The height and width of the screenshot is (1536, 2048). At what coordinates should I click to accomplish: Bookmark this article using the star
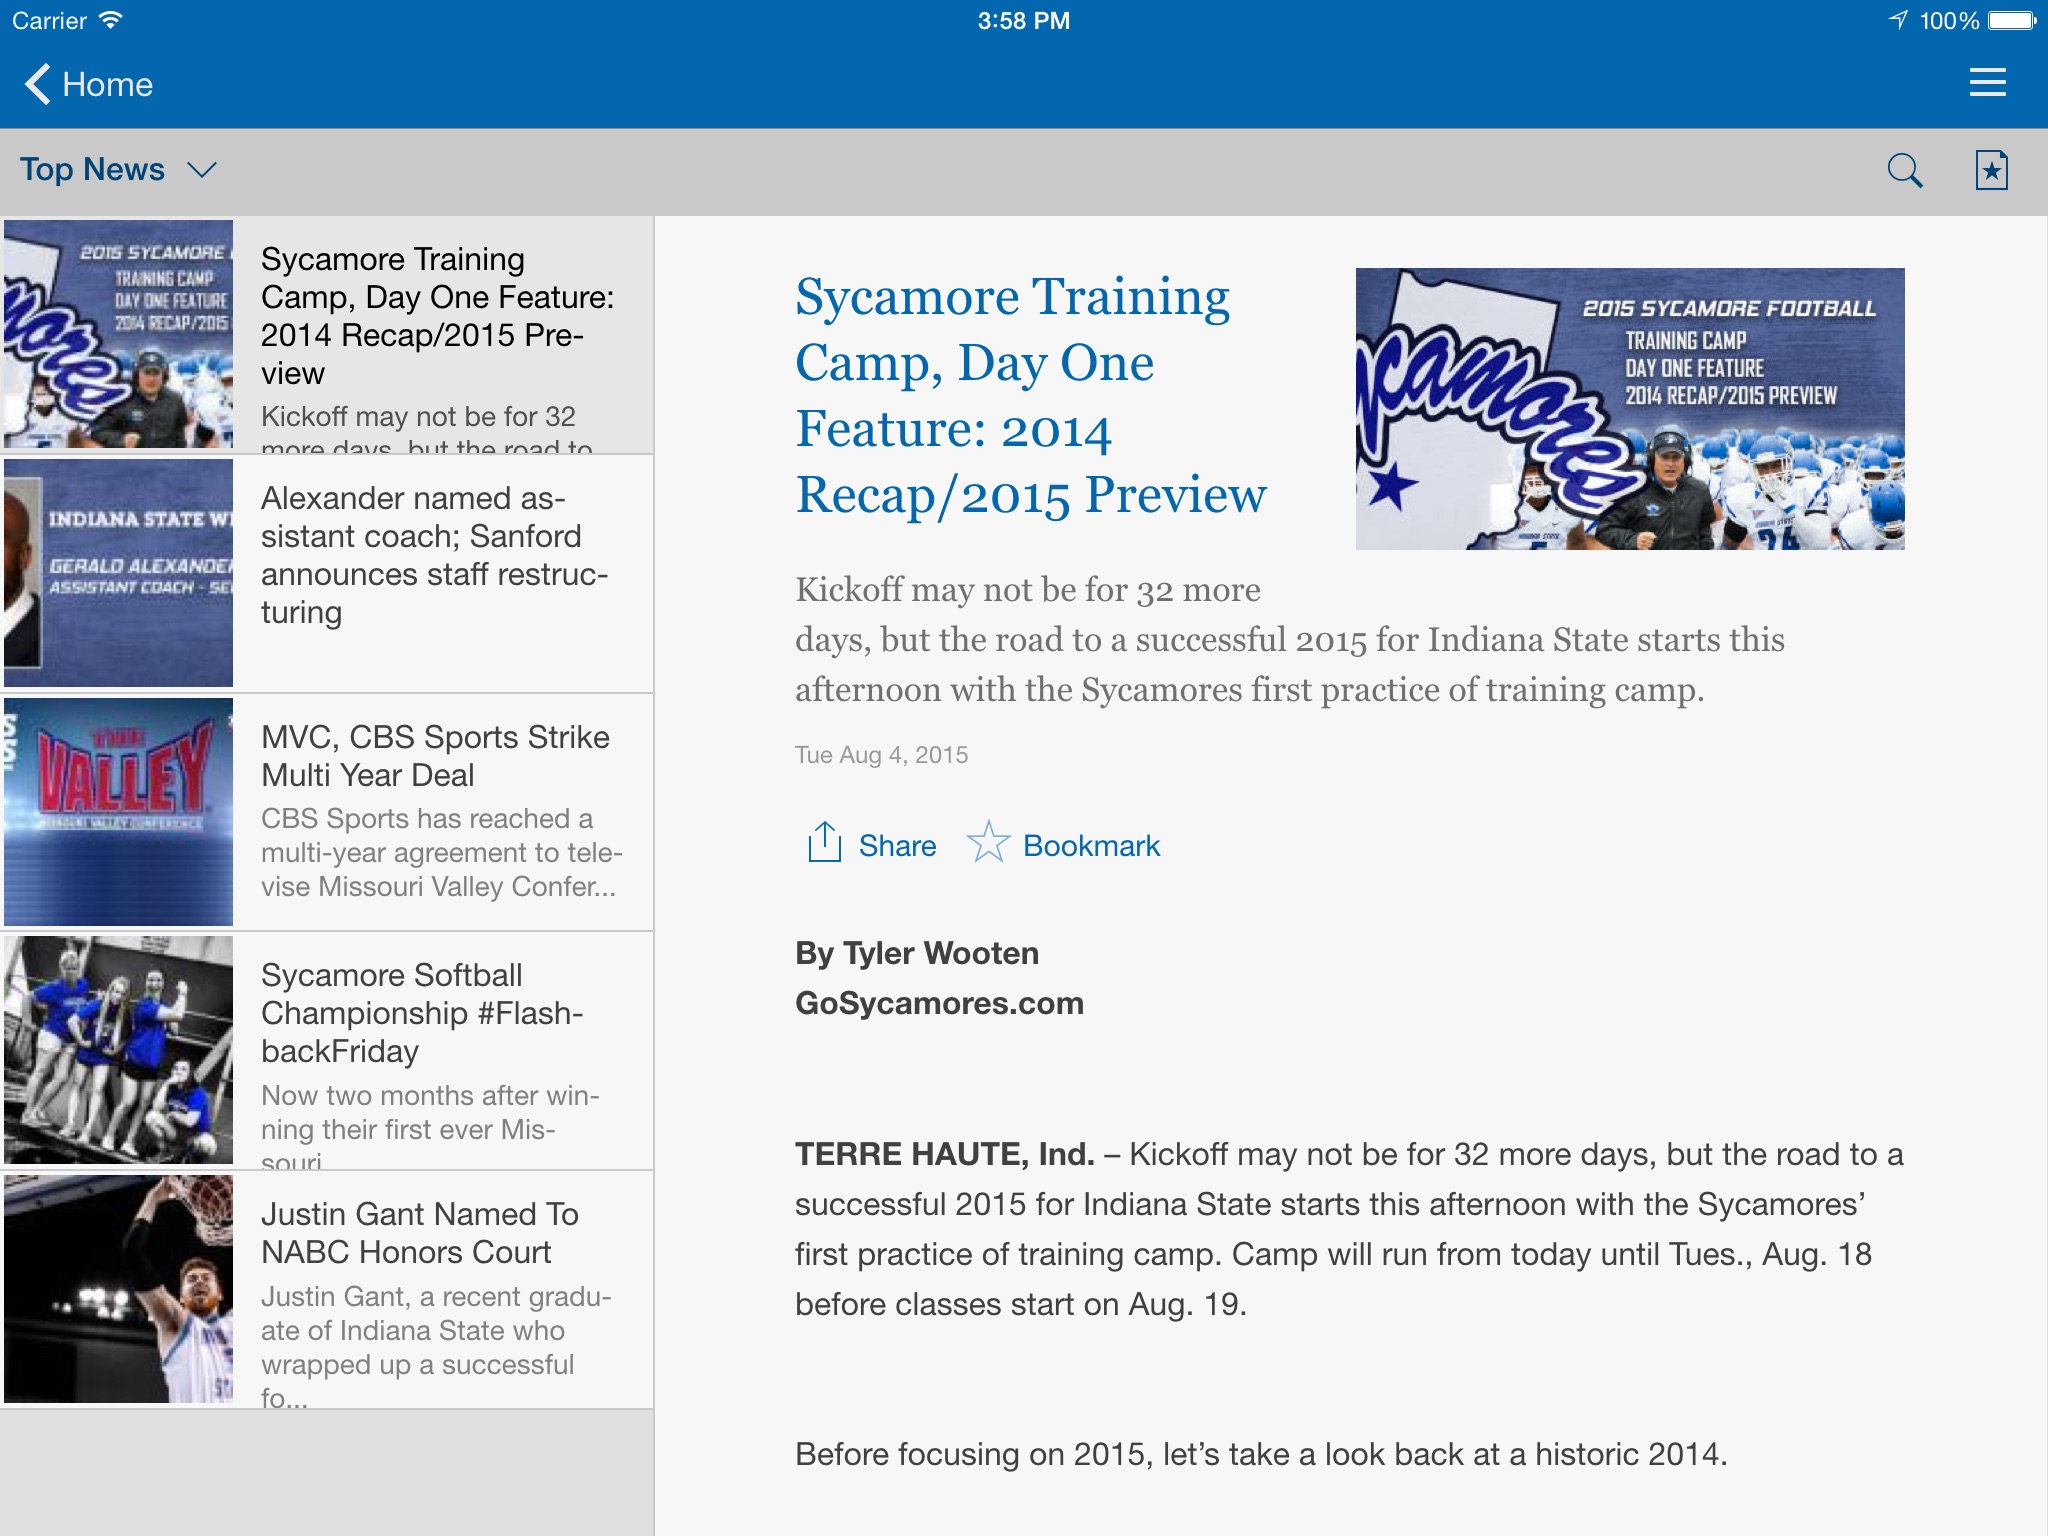coord(988,842)
